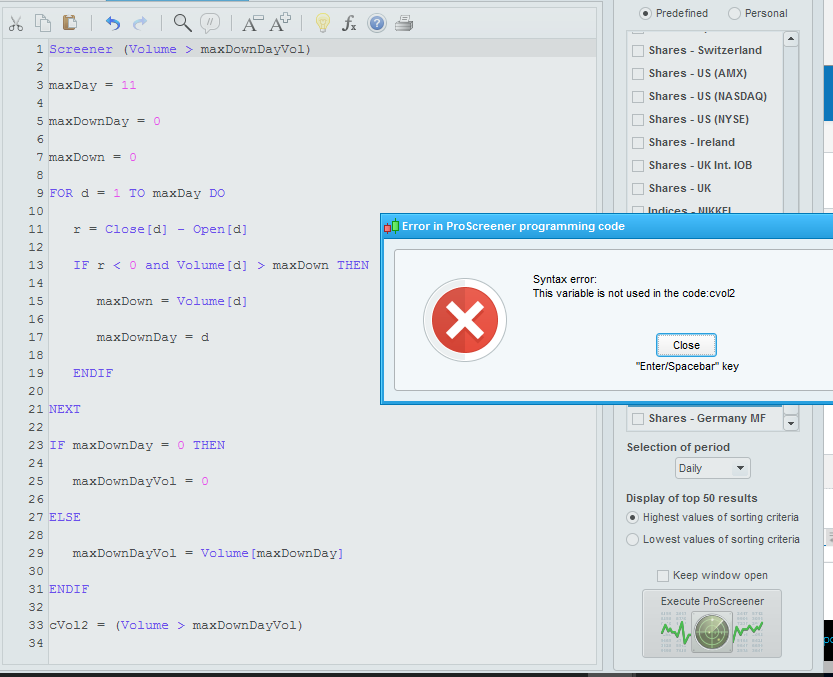Check Shares - Germany MF

coord(638,419)
